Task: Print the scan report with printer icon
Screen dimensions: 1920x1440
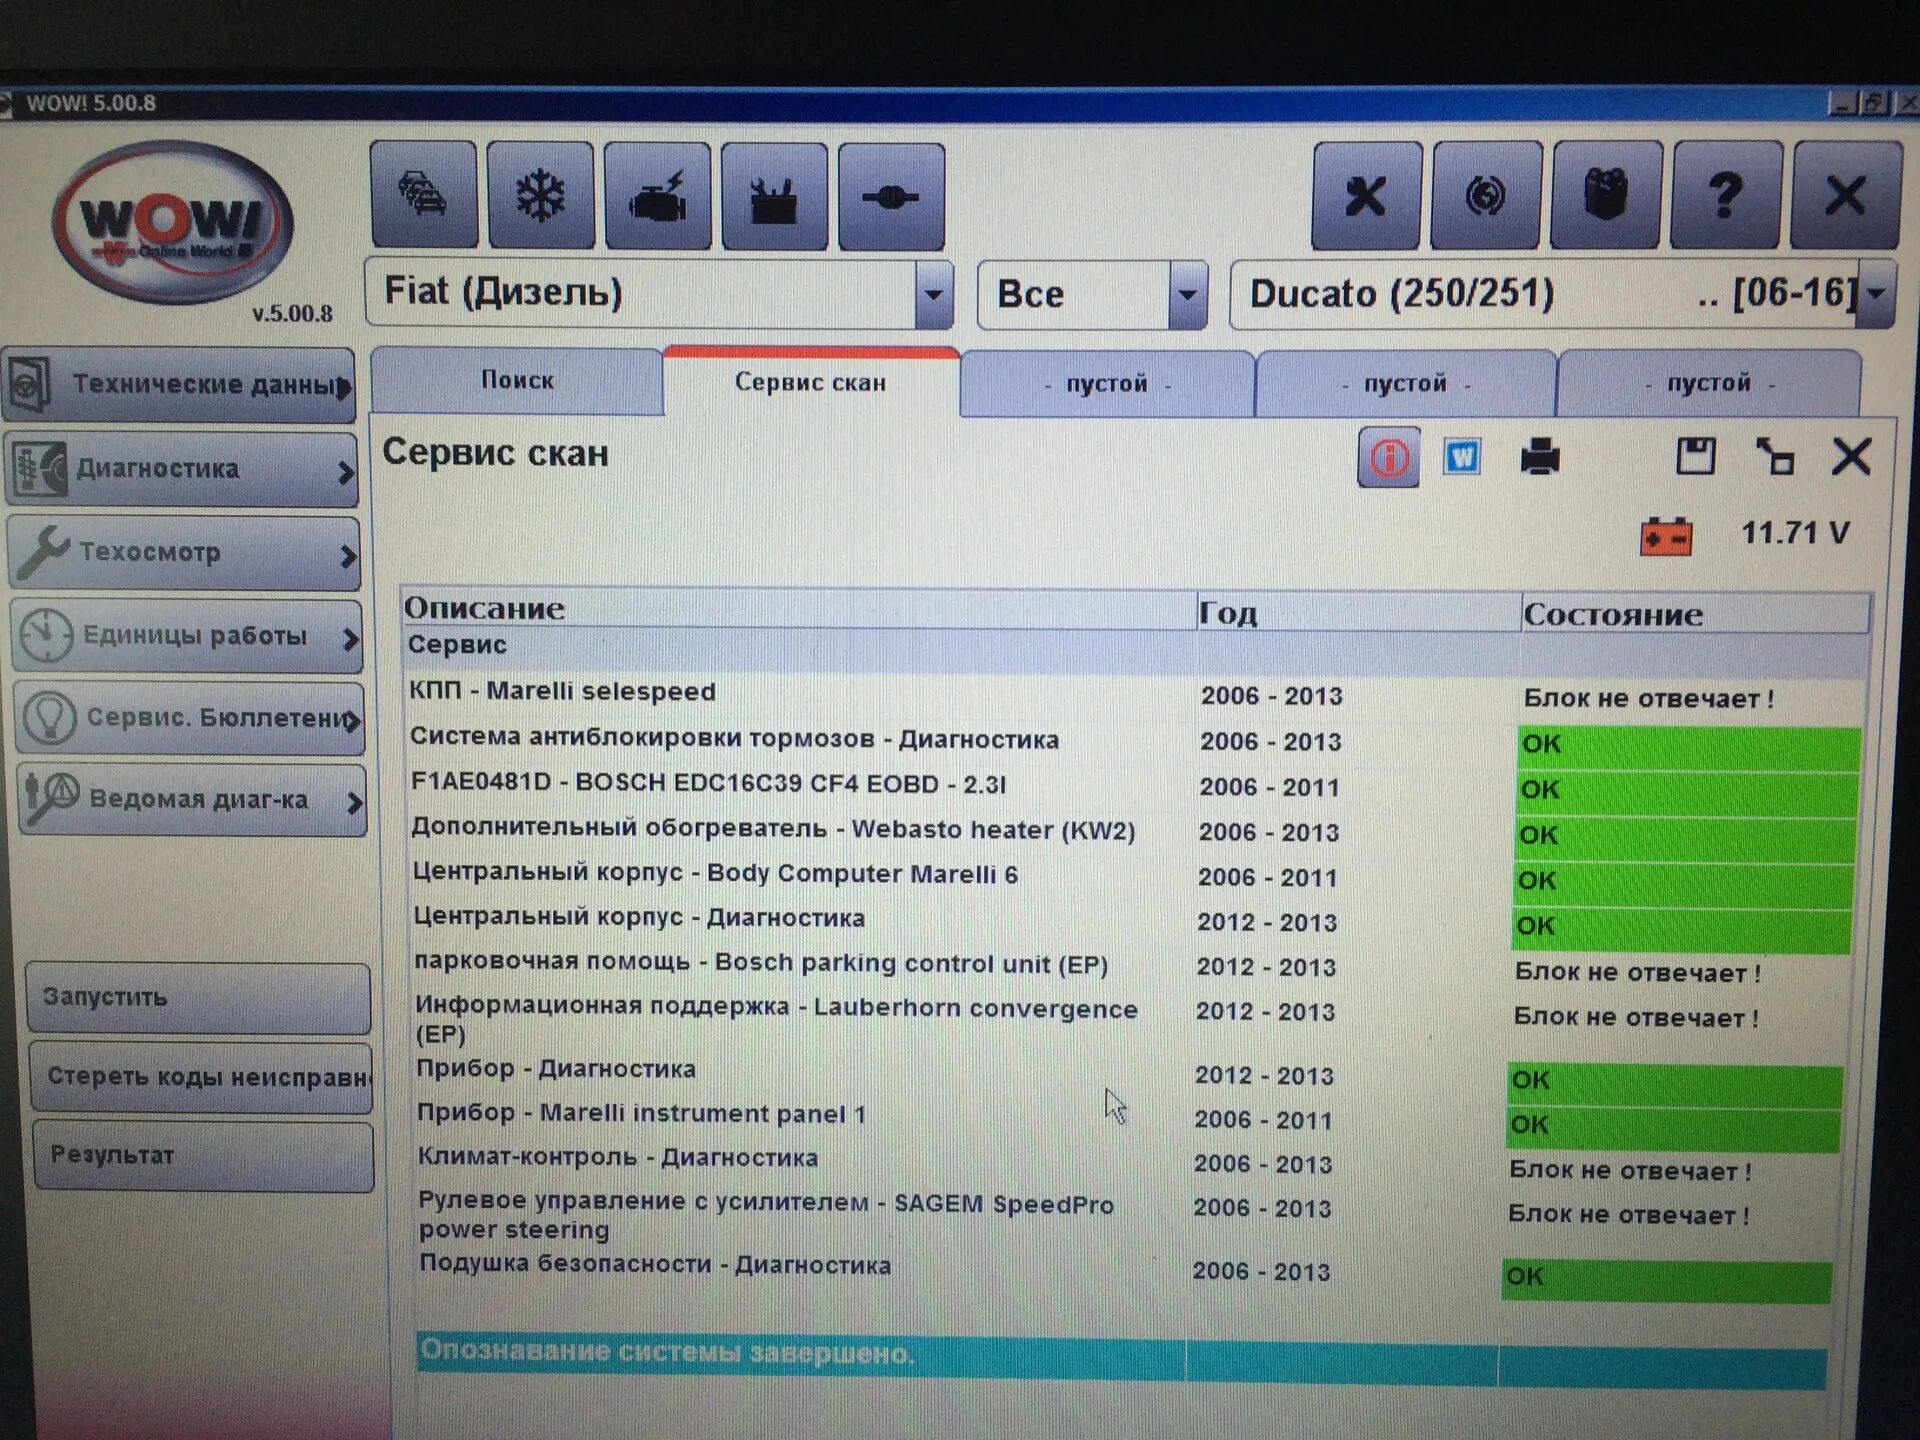Action: pyautogui.click(x=1539, y=458)
